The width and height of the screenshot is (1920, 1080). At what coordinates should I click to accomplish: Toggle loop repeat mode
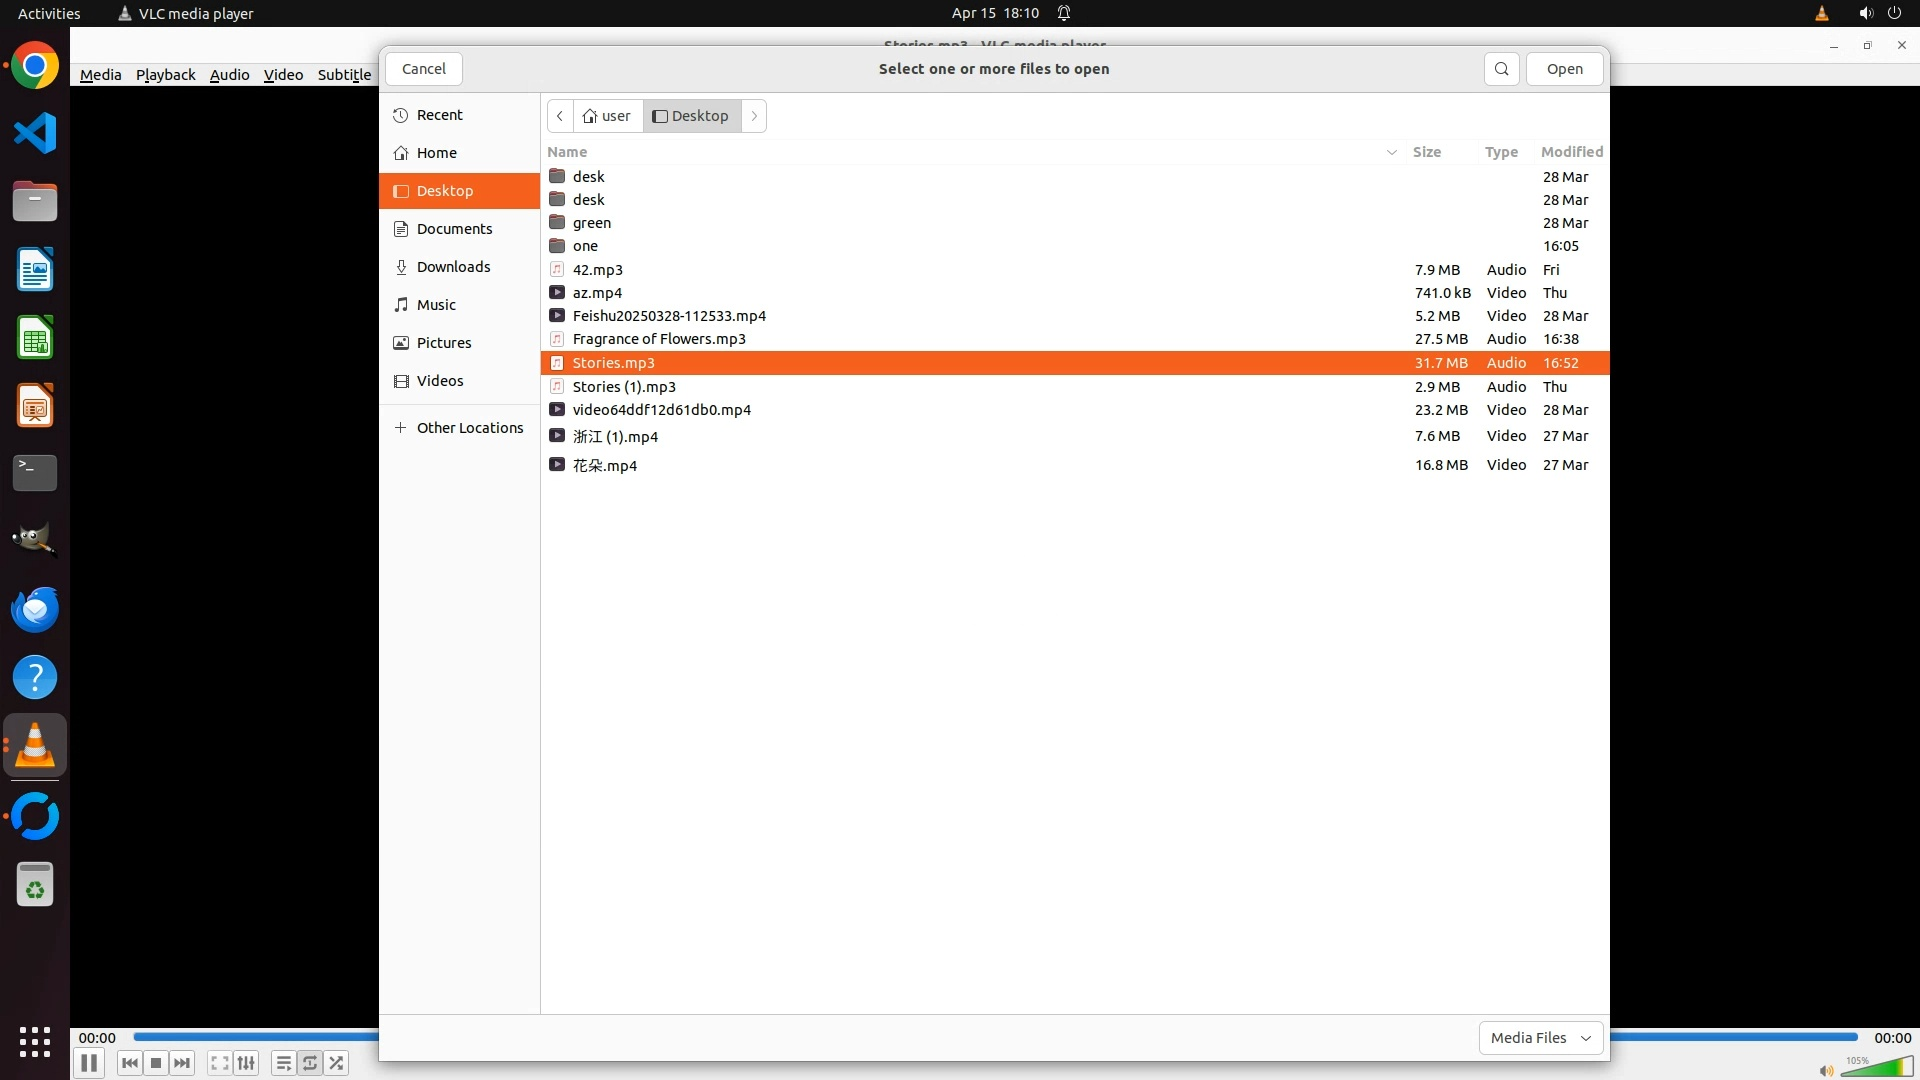(310, 1063)
